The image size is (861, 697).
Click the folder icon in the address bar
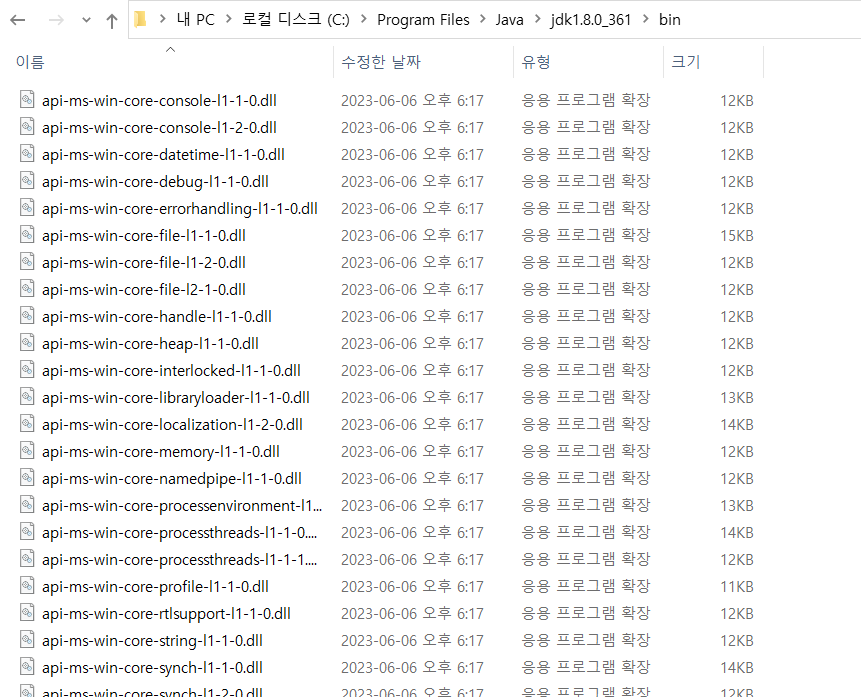click(139, 19)
